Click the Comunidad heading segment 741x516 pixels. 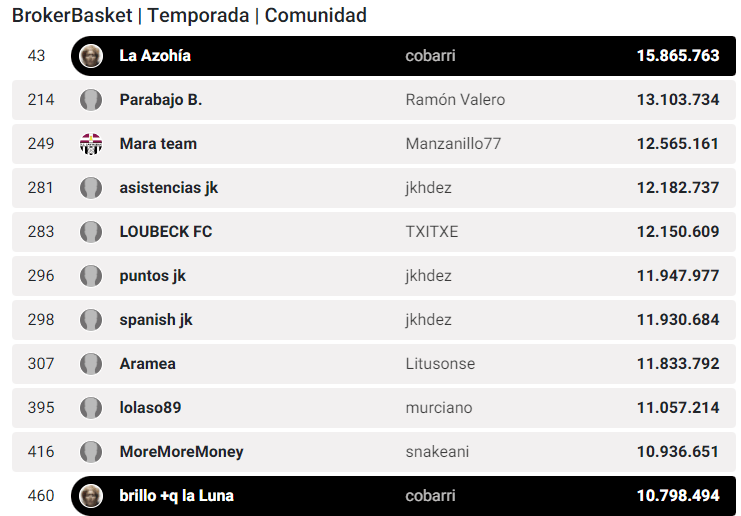tap(315, 16)
